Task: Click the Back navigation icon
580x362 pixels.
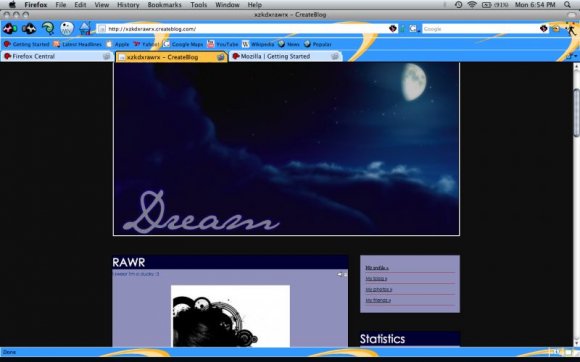Action: tap(10, 28)
